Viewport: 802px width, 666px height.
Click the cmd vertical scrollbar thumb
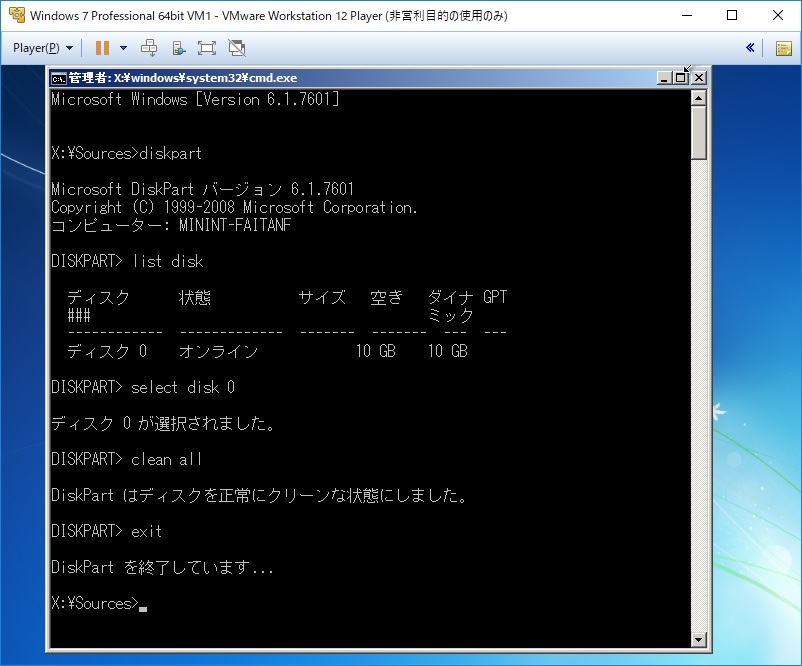tap(699, 132)
